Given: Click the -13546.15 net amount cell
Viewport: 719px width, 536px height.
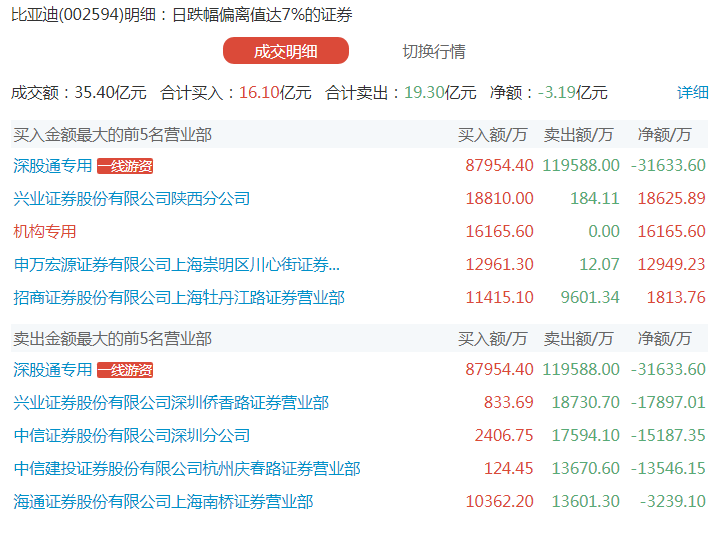Looking at the screenshot, I should [x=668, y=469].
